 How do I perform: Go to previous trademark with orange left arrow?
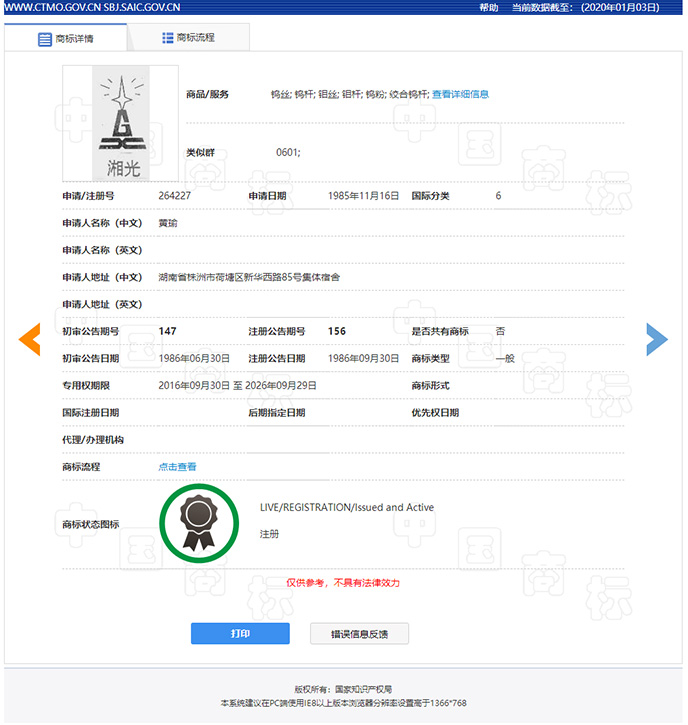click(29, 340)
